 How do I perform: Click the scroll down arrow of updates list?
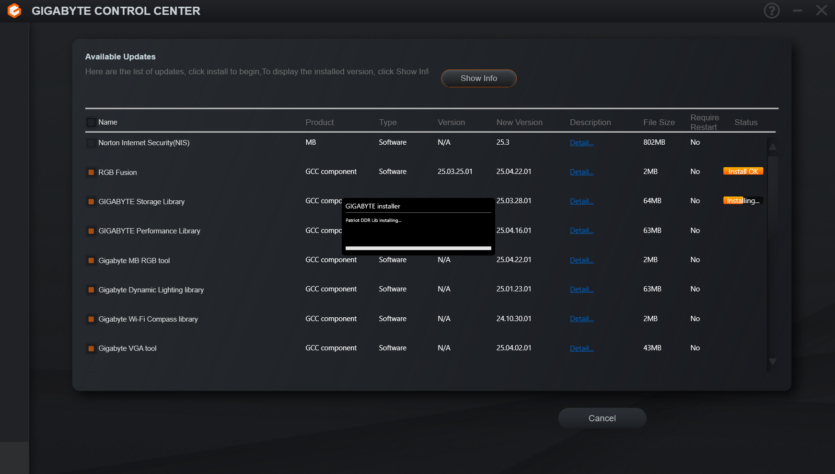[772, 362]
